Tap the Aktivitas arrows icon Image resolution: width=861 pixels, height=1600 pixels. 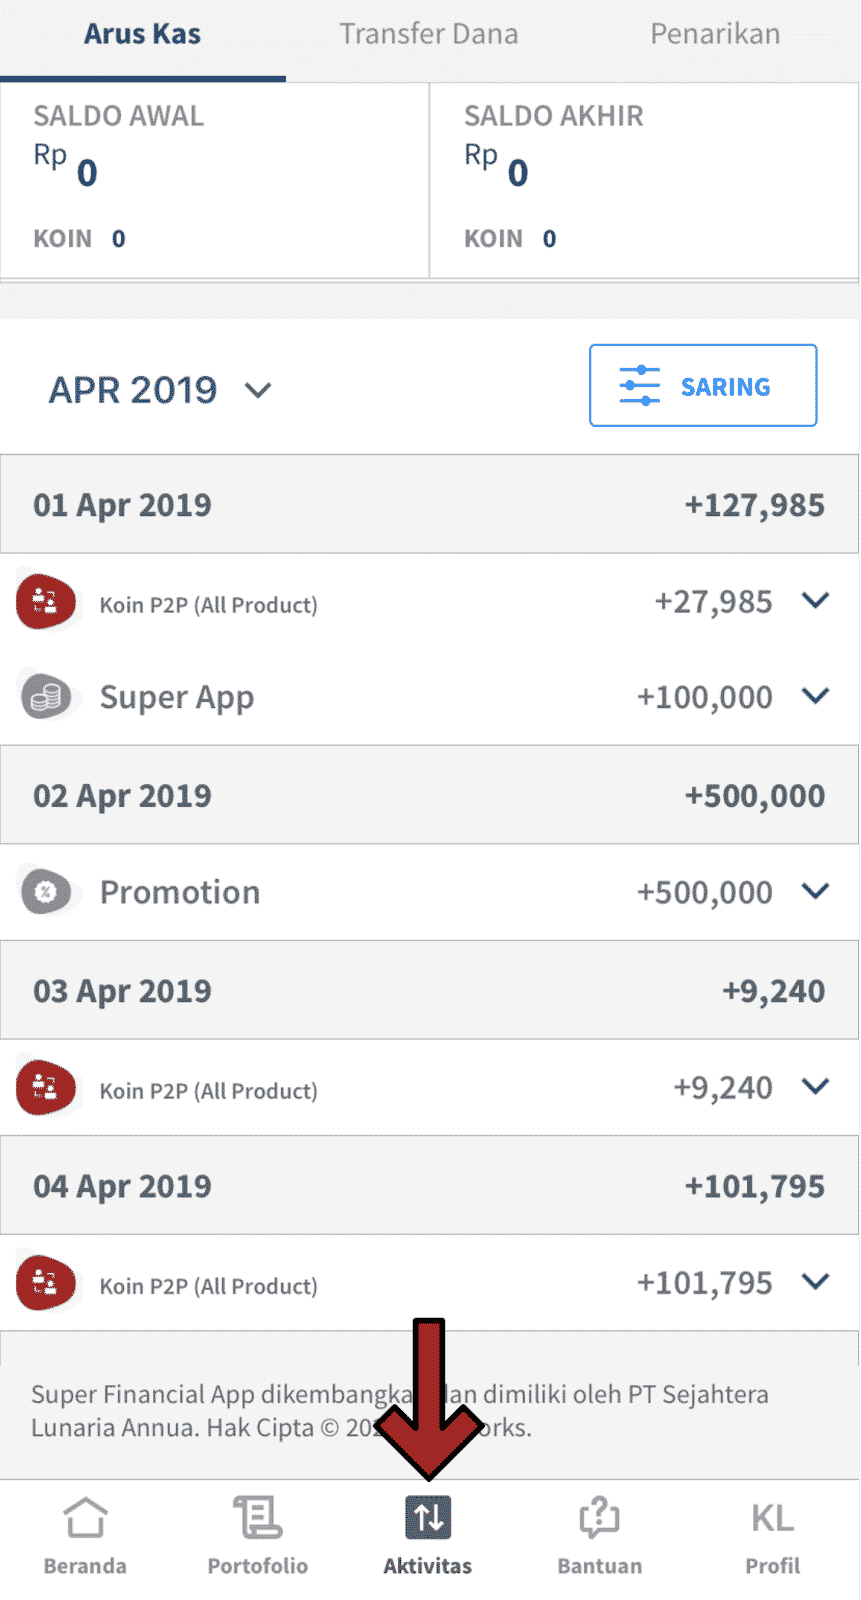pos(428,1519)
